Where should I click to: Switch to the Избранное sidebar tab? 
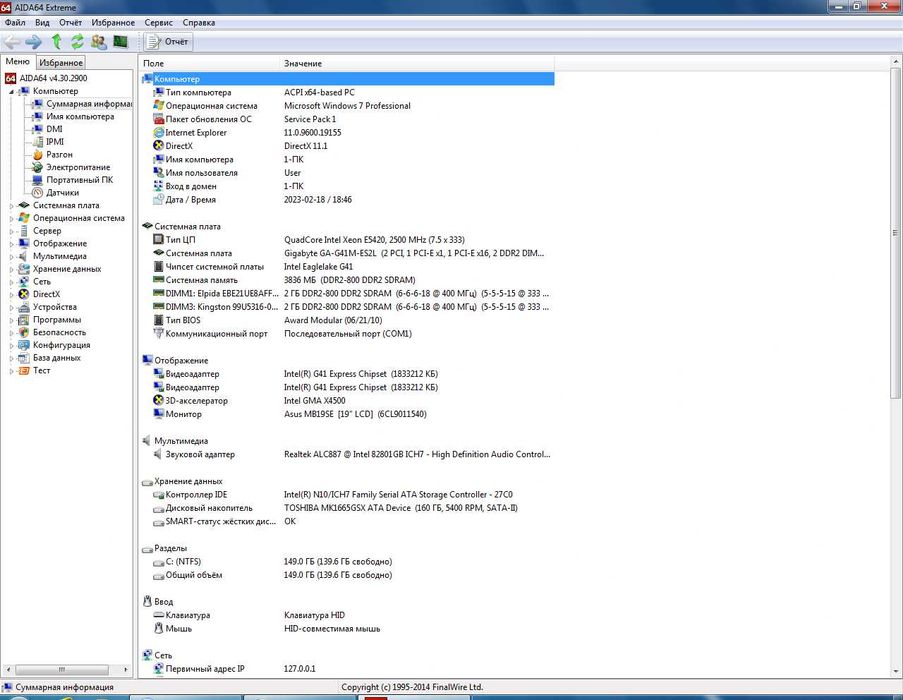[x=61, y=62]
